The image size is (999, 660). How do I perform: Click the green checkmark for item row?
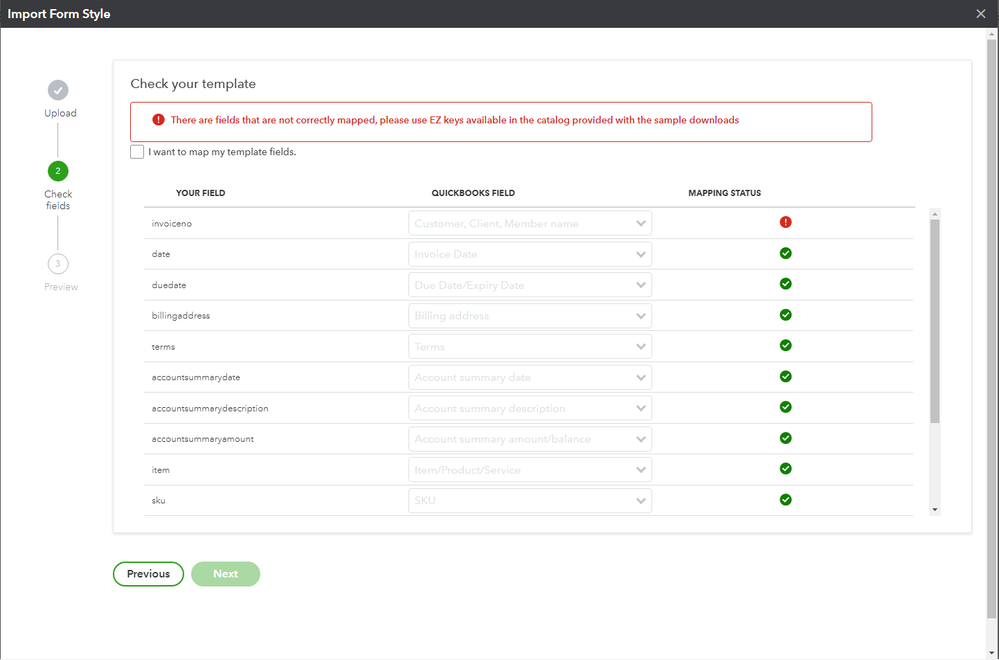[785, 469]
